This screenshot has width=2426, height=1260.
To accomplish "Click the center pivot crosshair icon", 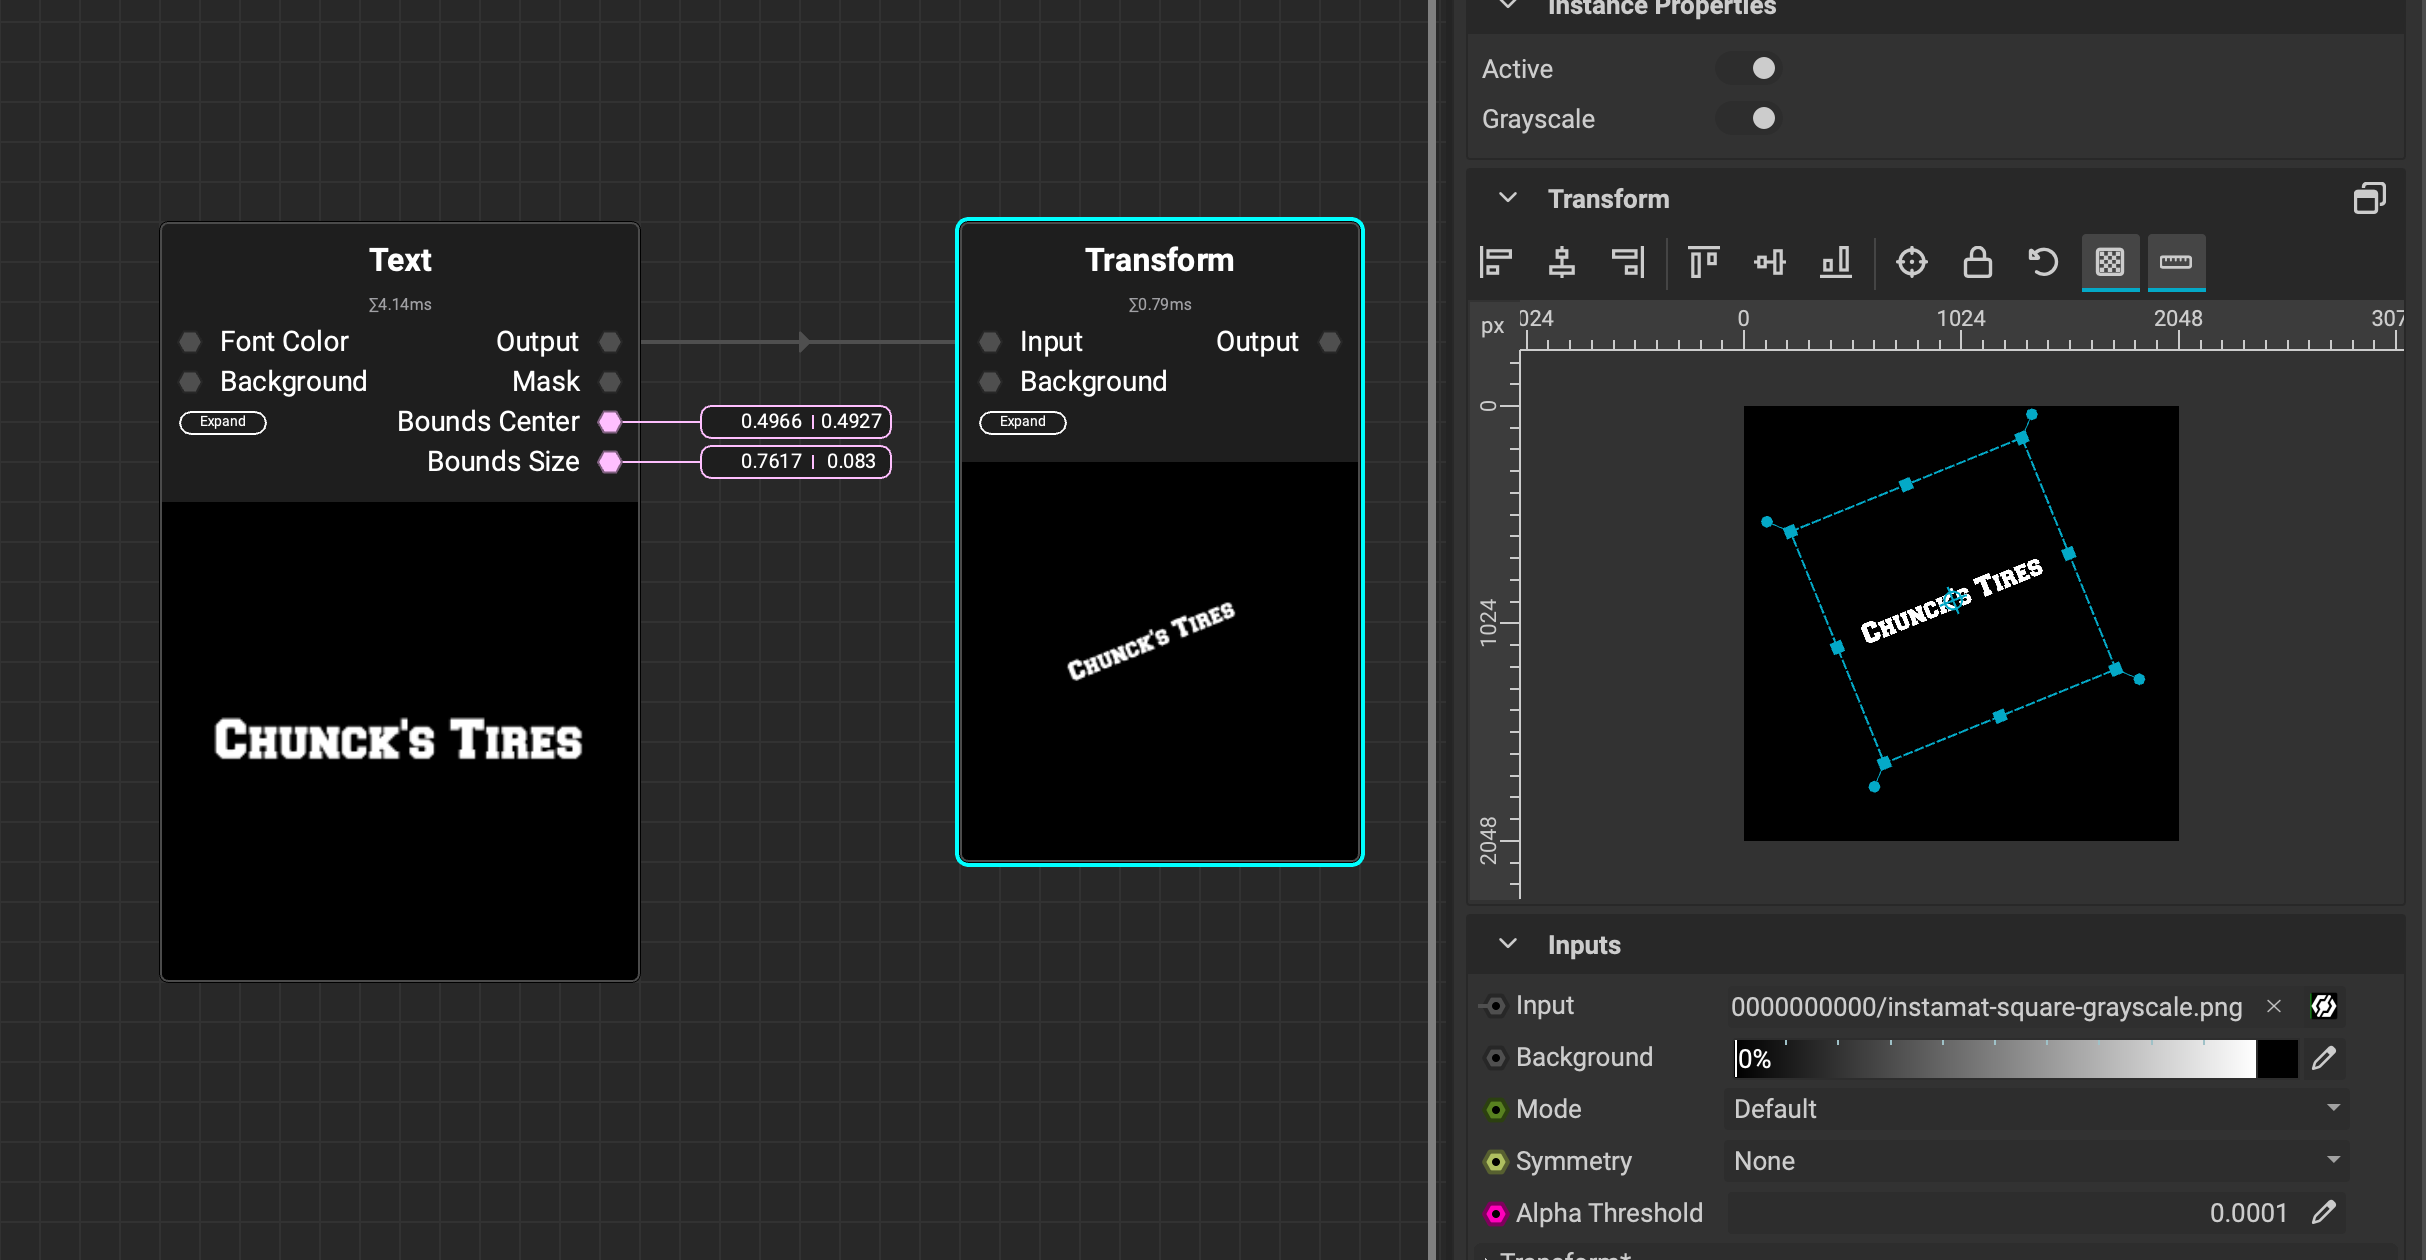I will pyautogui.click(x=1911, y=262).
